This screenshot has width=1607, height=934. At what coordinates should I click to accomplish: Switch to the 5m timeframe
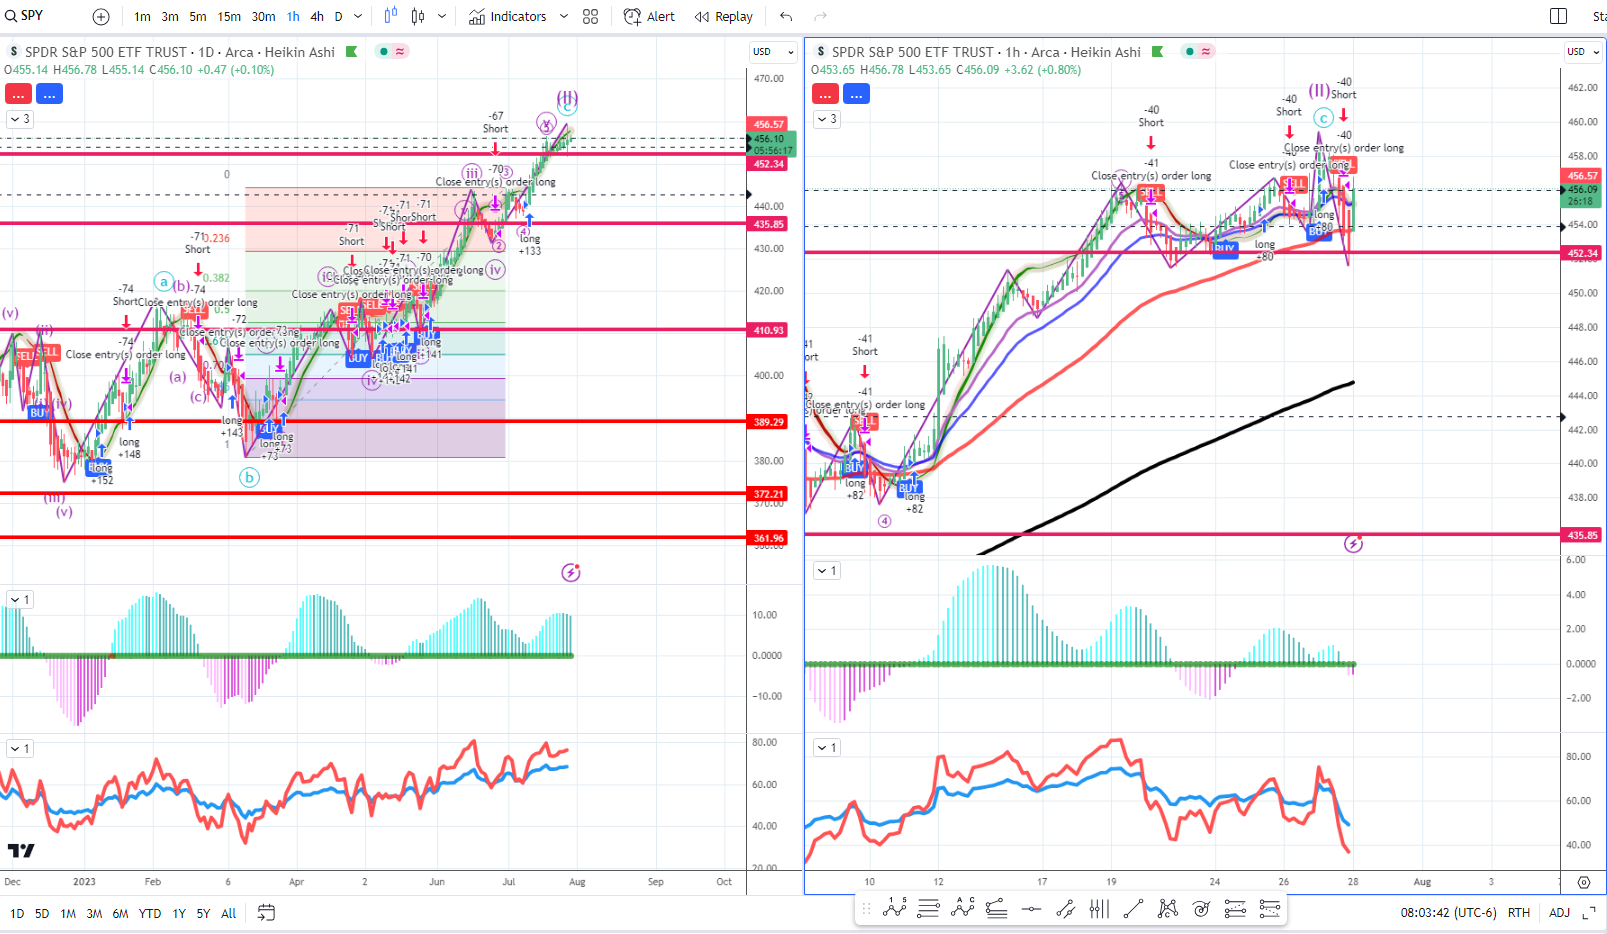tap(198, 16)
